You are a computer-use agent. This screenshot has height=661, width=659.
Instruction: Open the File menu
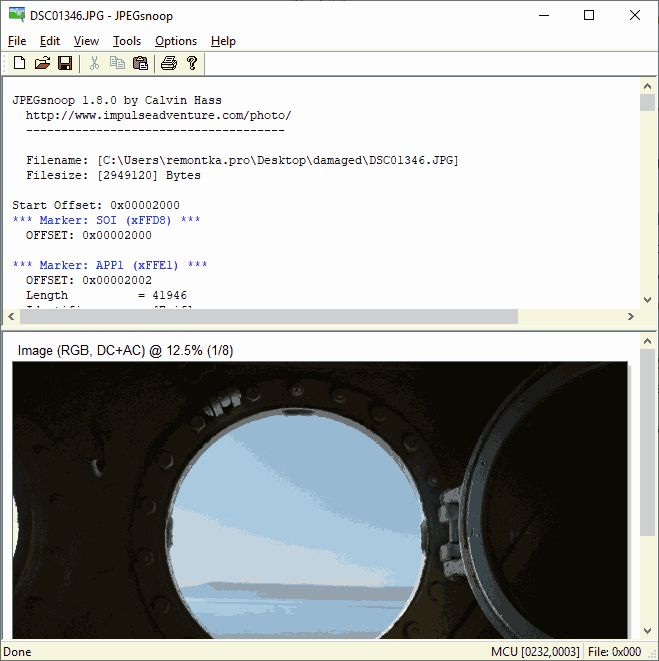click(17, 41)
